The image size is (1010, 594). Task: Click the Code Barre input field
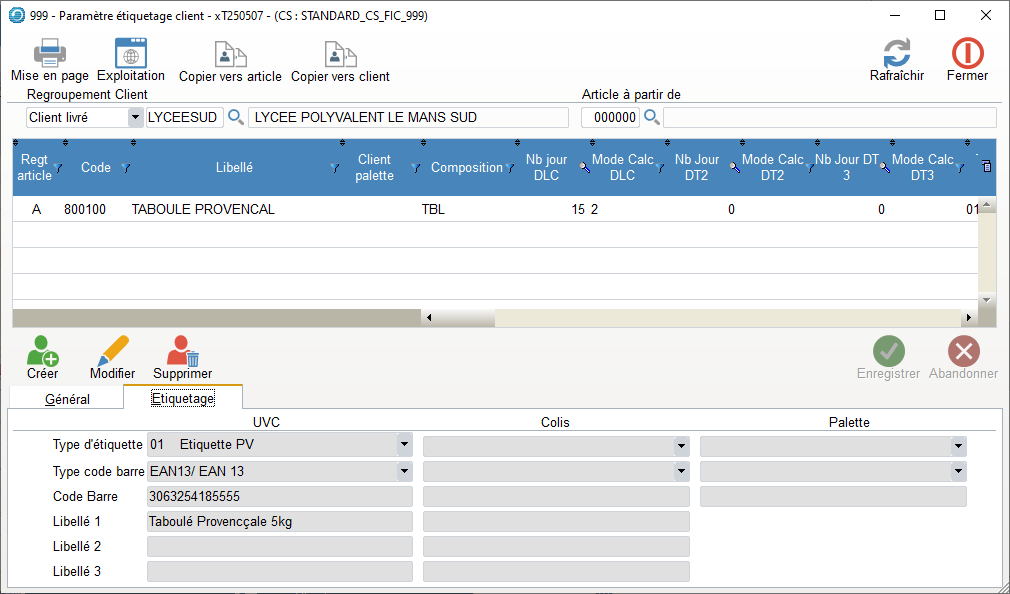279,496
